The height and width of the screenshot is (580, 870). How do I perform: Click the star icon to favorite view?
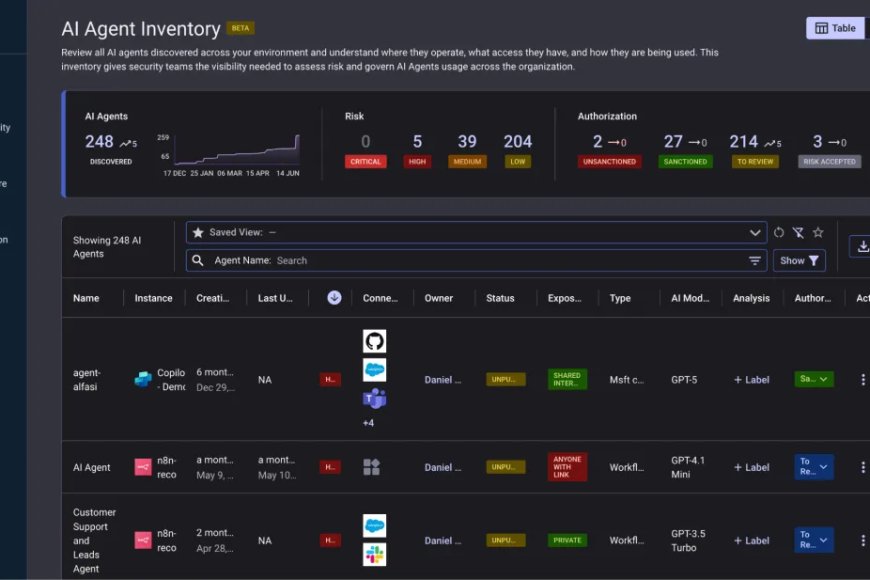(818, 233)
